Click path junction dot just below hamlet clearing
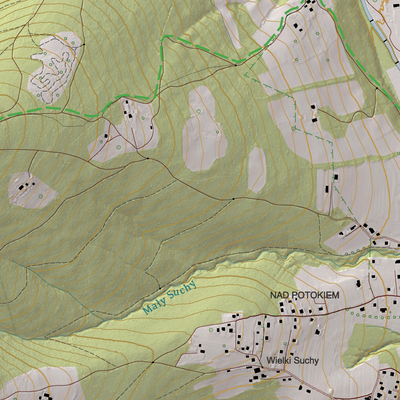This screenshot has width=400, height=400. [148, 158]
